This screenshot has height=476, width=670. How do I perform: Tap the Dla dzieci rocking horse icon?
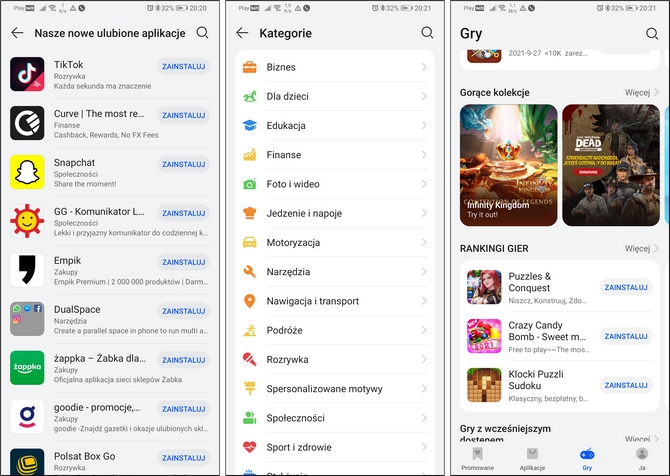[x=250, y=96]
